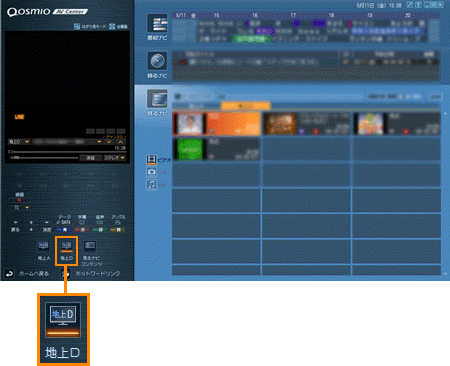Switch to the highlighted orange tab
Viewport: 450px width, 366px height.
coord(245,106)
